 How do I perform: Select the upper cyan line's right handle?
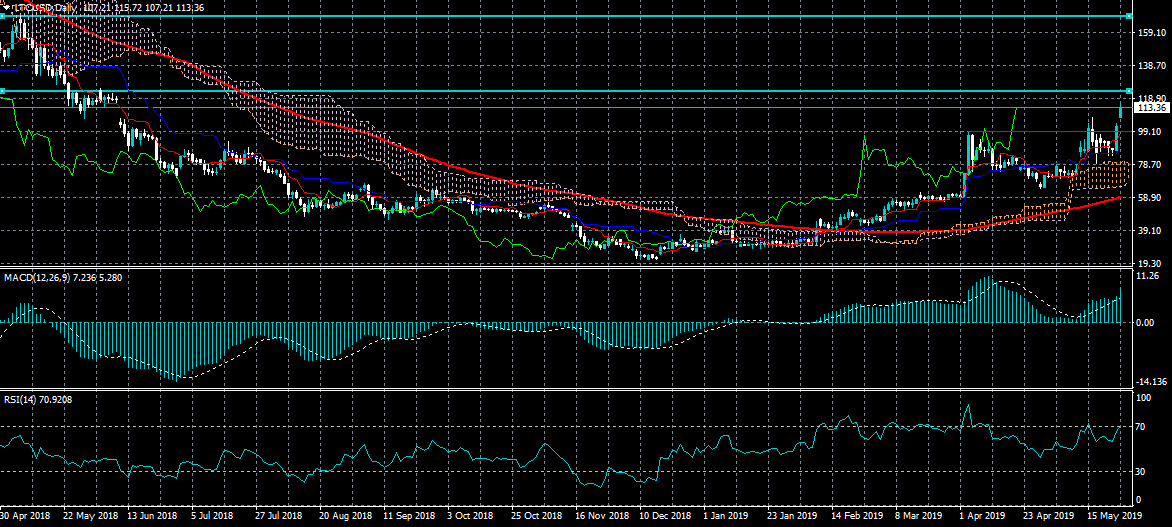[1129, 16]
